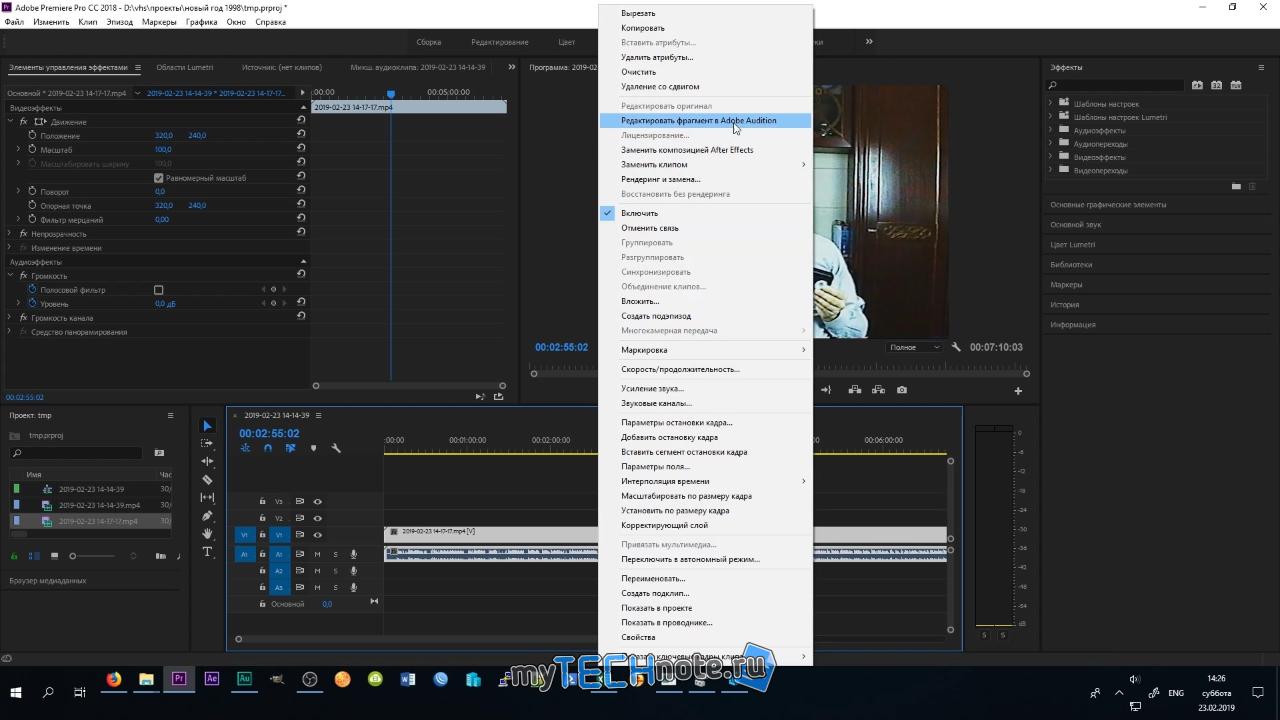Create a new custom bin in Effects panel
Viewport: 1280px width, 720px height.
coord(1237,186)
